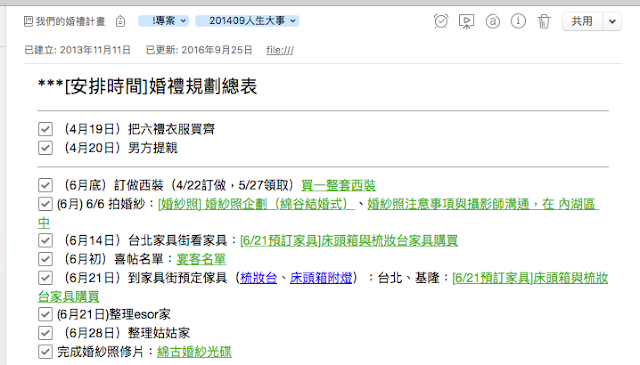Toggle checkbox for (6月14日) 台北家具街看家具
Image resolution: width=640 pixels, height=365 pixels.
coord(45,240)
